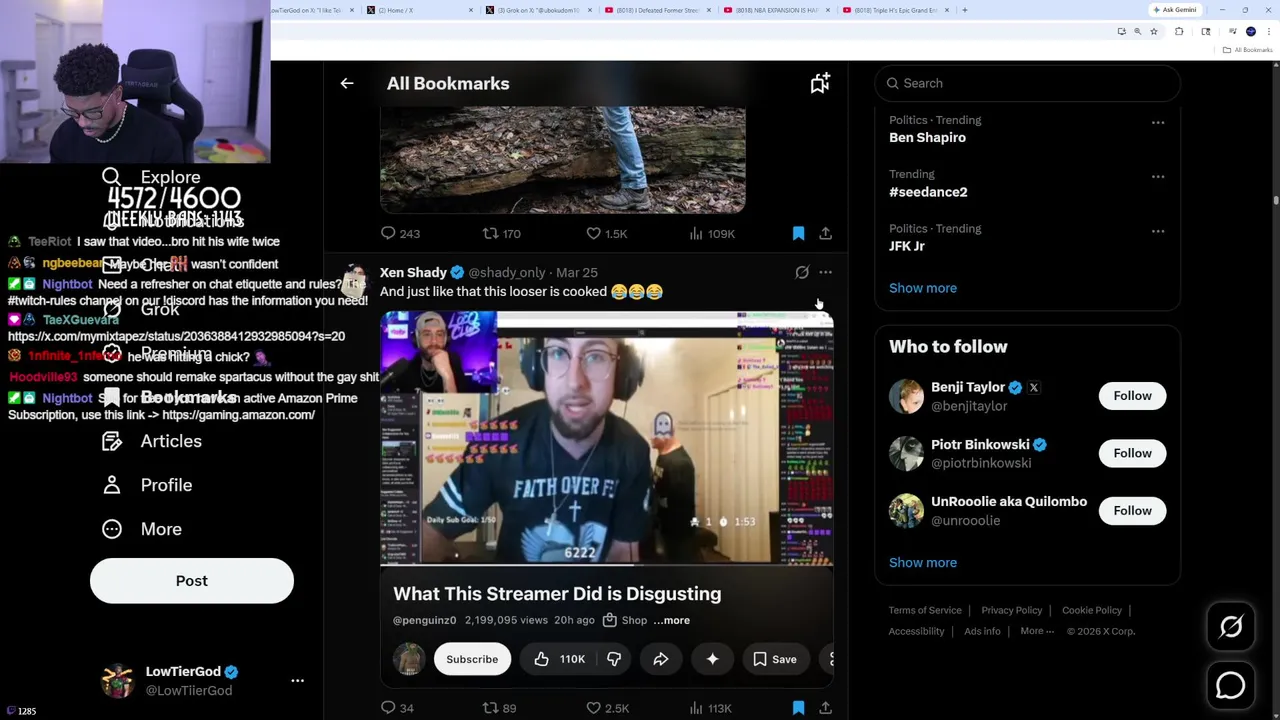1280x720 pixels.
Task: Open Profile in sidebar
Action: coord(147,485)
